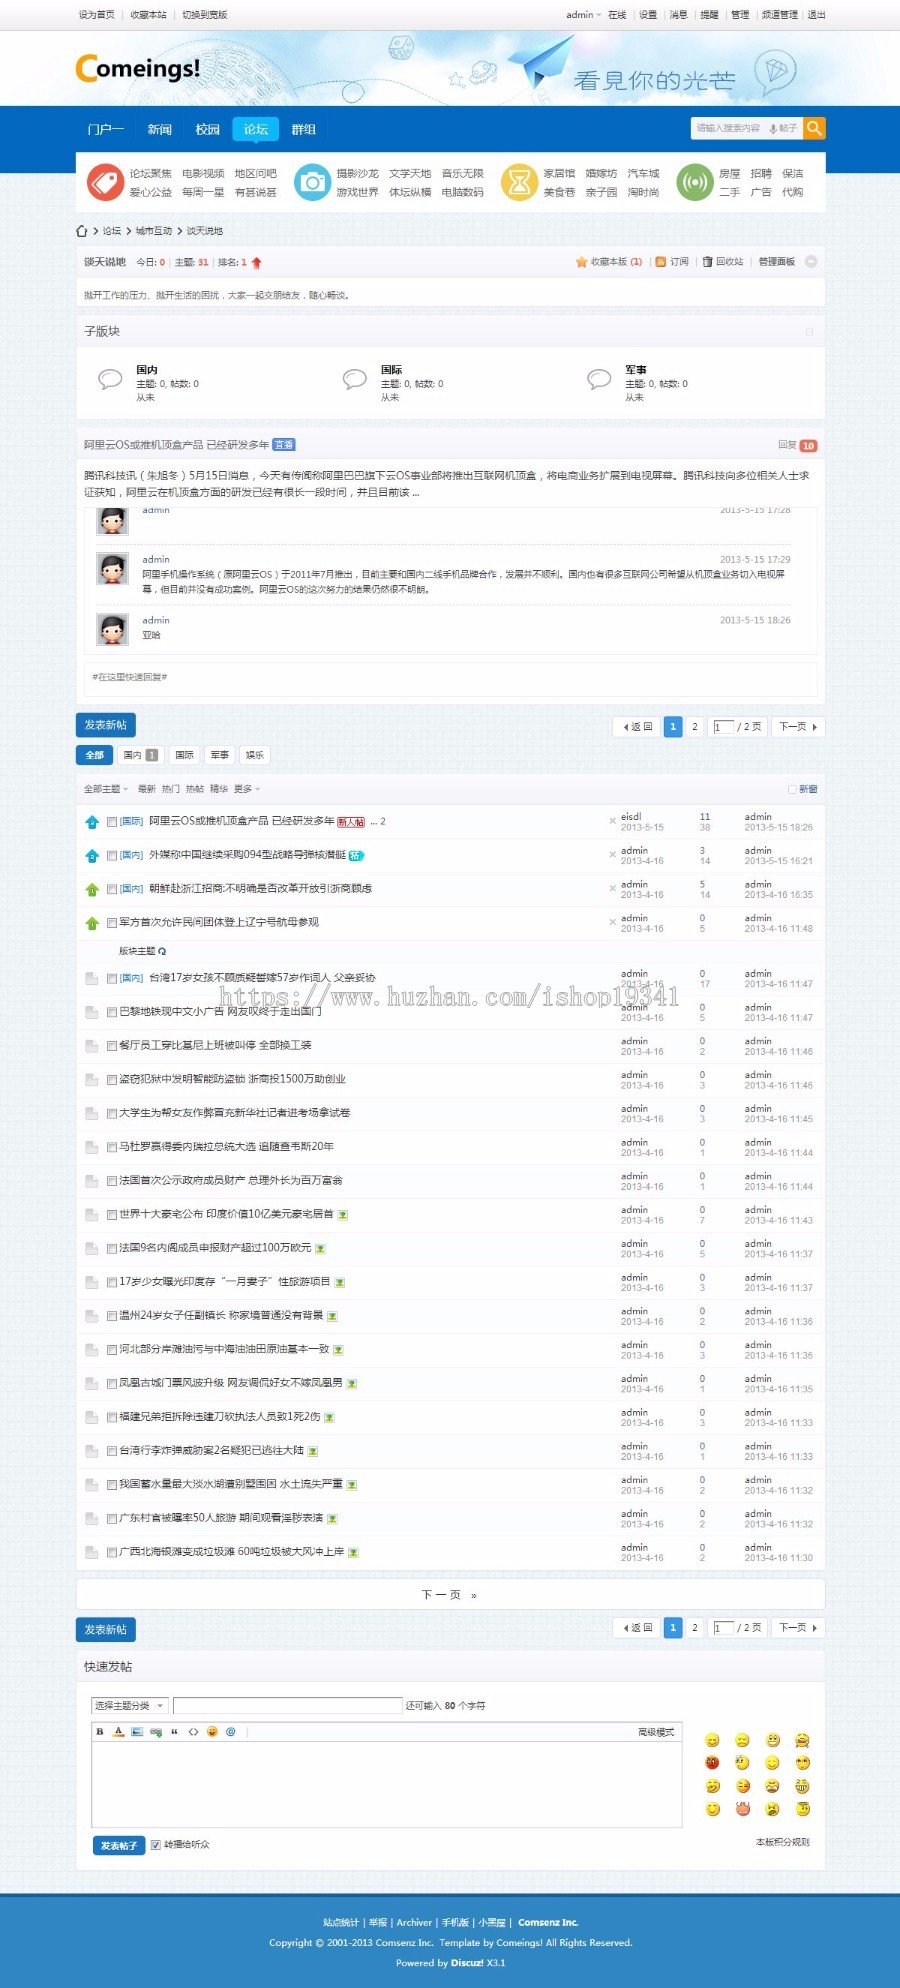Click the yellow hourglass category icon
The image size is (900, 1988).
click(519, 182)
